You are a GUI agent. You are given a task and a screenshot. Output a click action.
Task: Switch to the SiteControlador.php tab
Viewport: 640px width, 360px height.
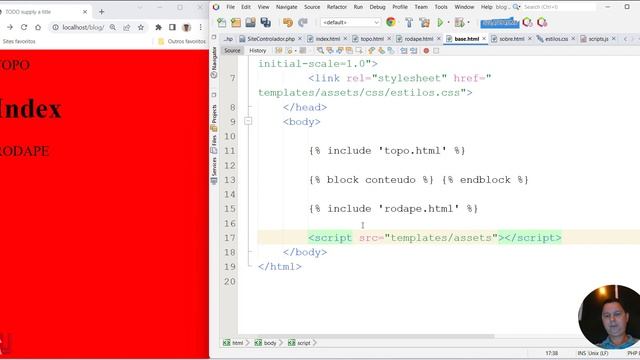[270, 39]
